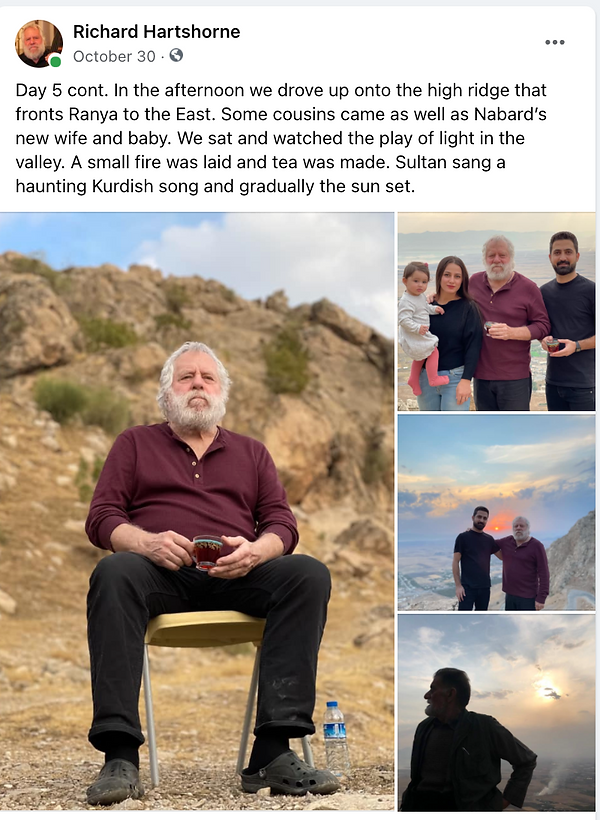
Task: Click the water bottle in the main photo
Action: (x=335, y=738)
